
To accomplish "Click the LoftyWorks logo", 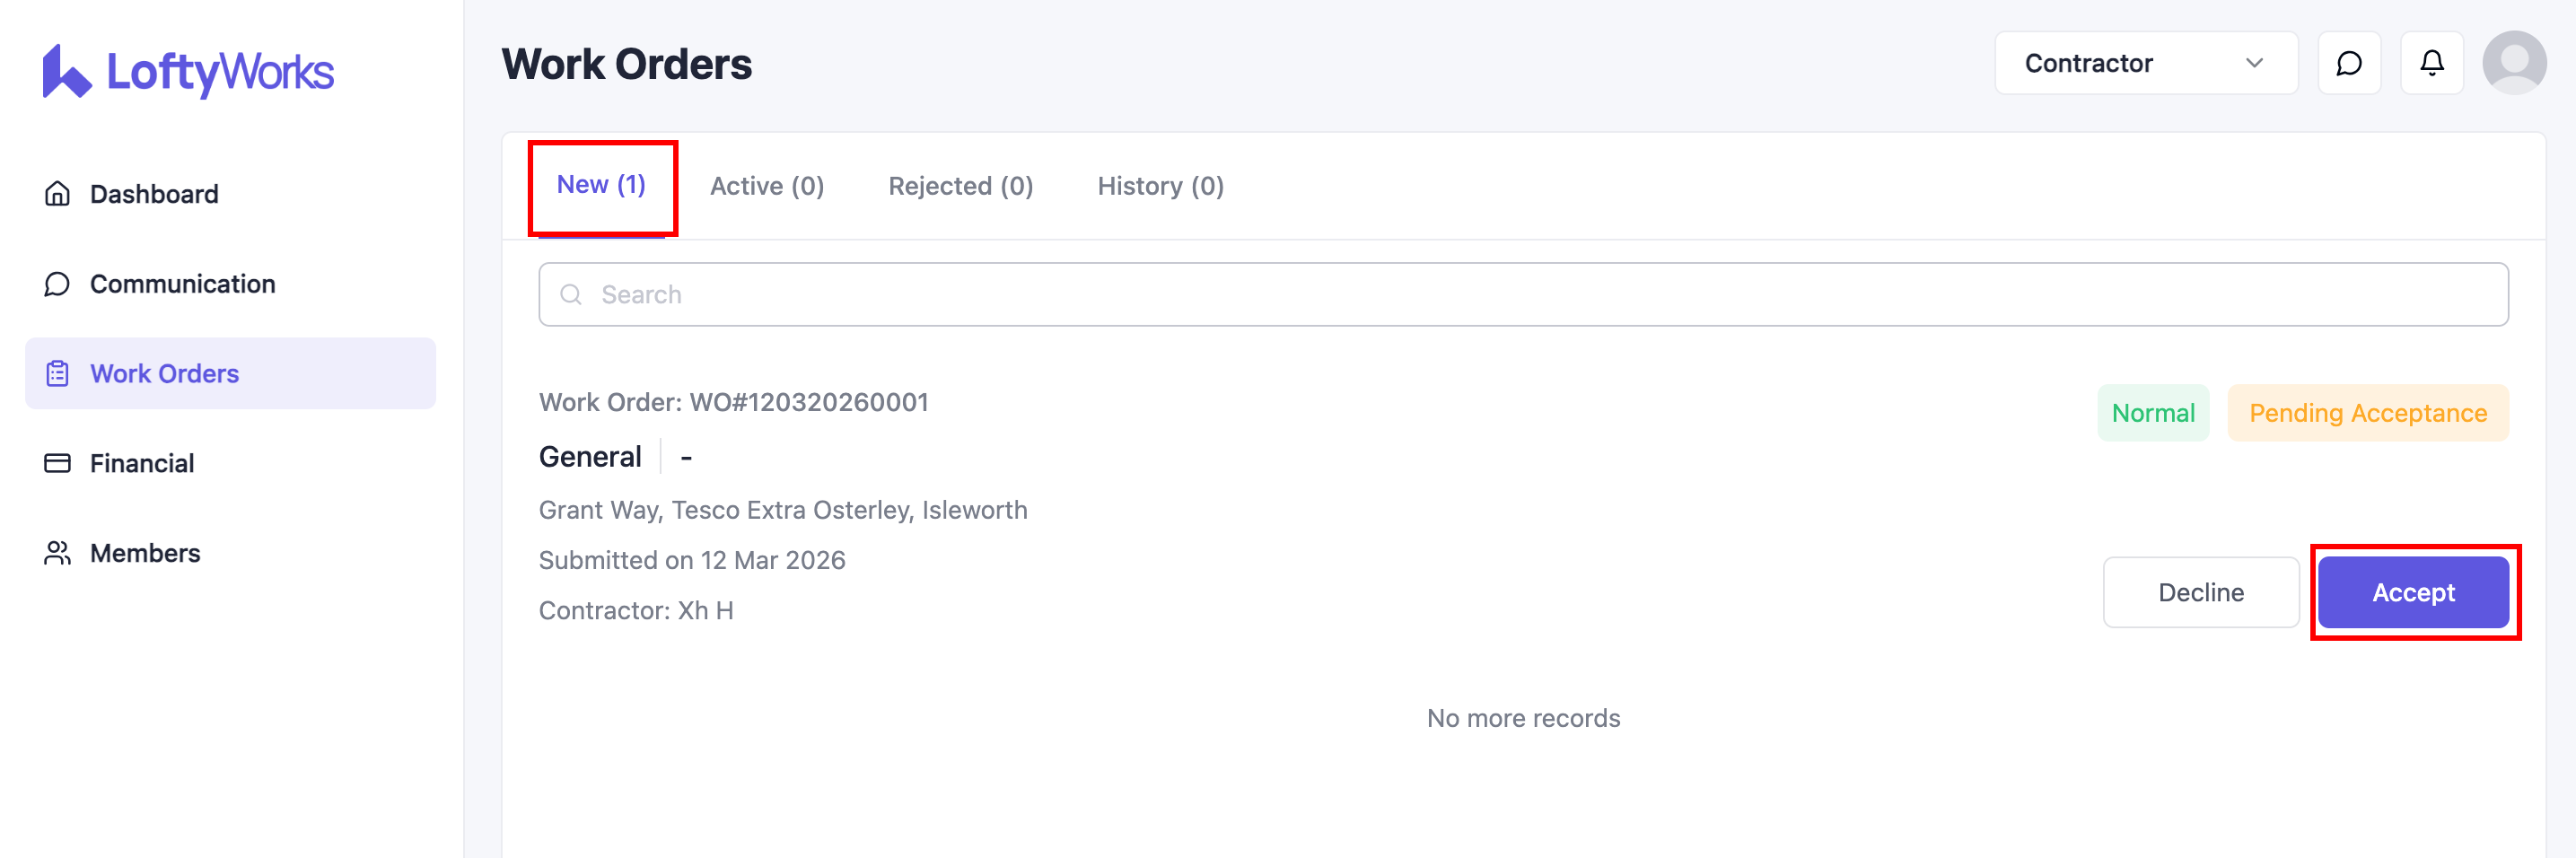I will tap(188, 72).
